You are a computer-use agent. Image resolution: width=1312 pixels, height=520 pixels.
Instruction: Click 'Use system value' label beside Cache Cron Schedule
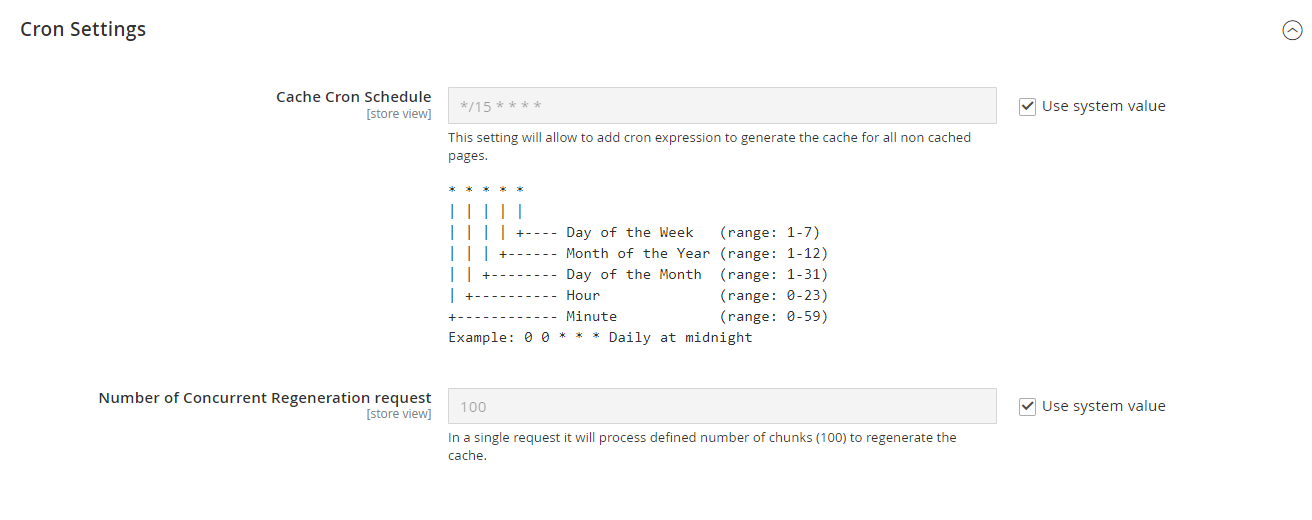point(1103,106)
